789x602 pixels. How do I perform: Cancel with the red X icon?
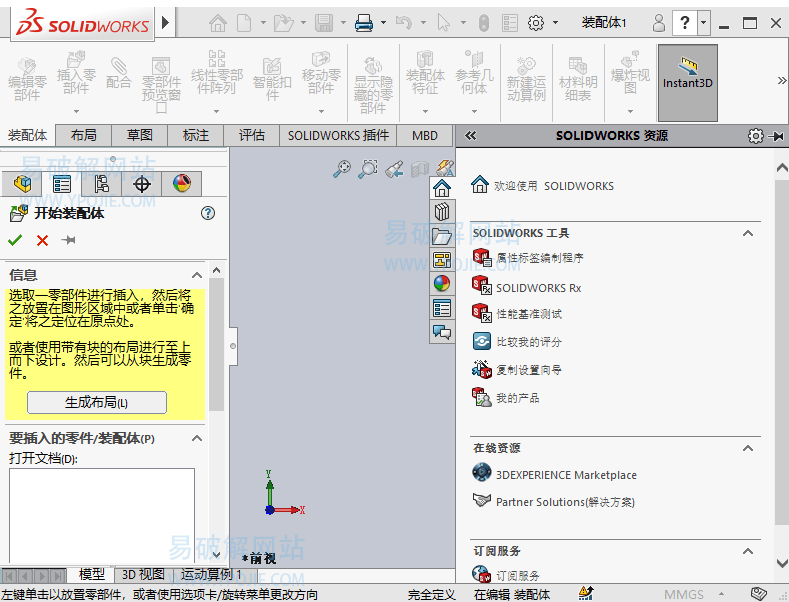42,240
